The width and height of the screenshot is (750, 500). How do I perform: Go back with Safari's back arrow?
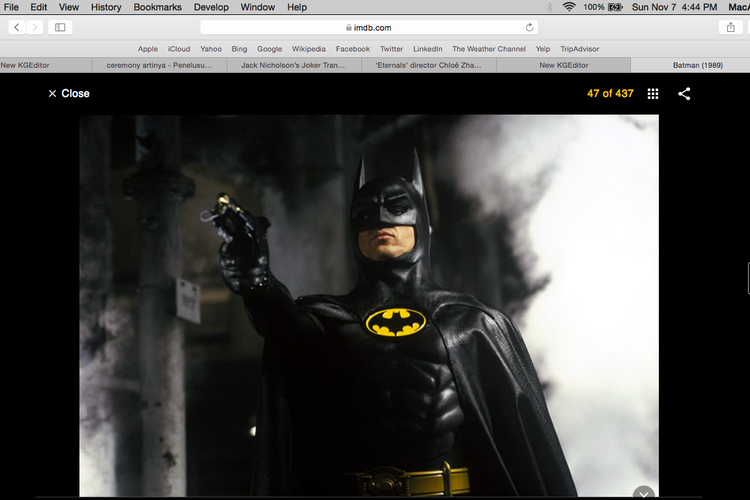17,27
